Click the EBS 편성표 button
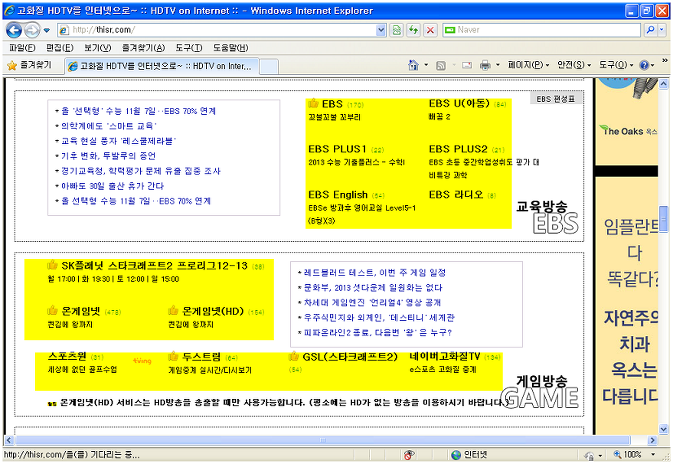Screen dimensions: 673x464 coord(556,99)
